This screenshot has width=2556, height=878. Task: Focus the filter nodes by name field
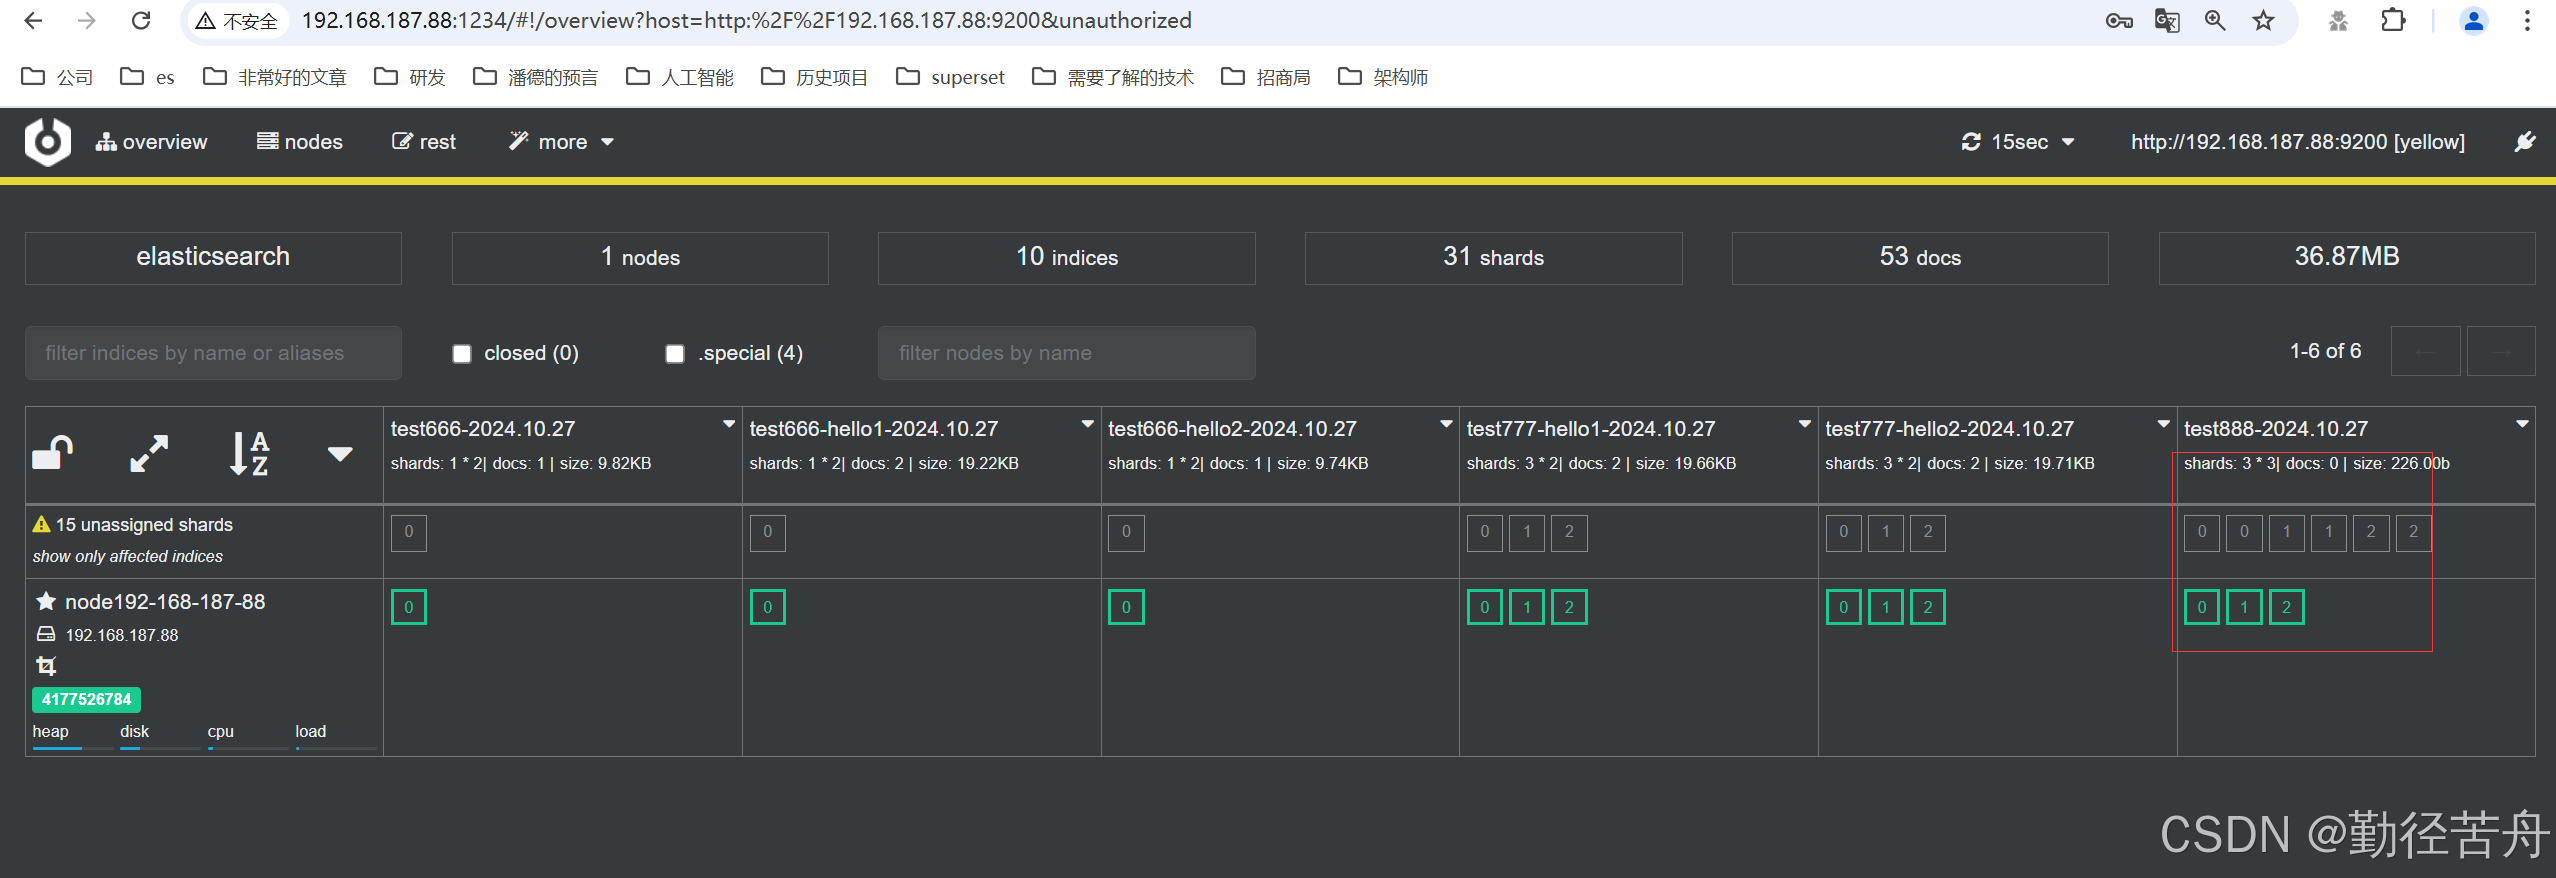click(x=1066, y=353)
